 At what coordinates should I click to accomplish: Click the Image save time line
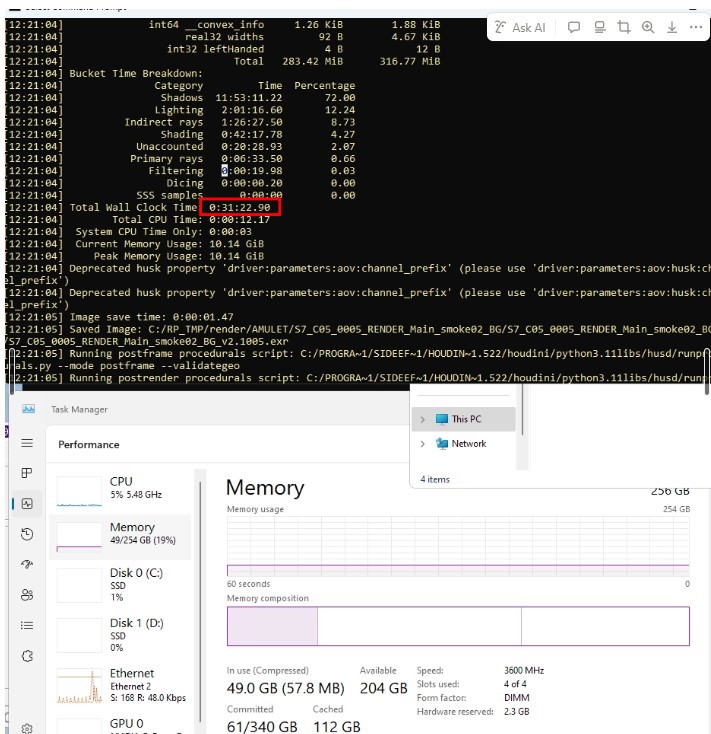151,317
